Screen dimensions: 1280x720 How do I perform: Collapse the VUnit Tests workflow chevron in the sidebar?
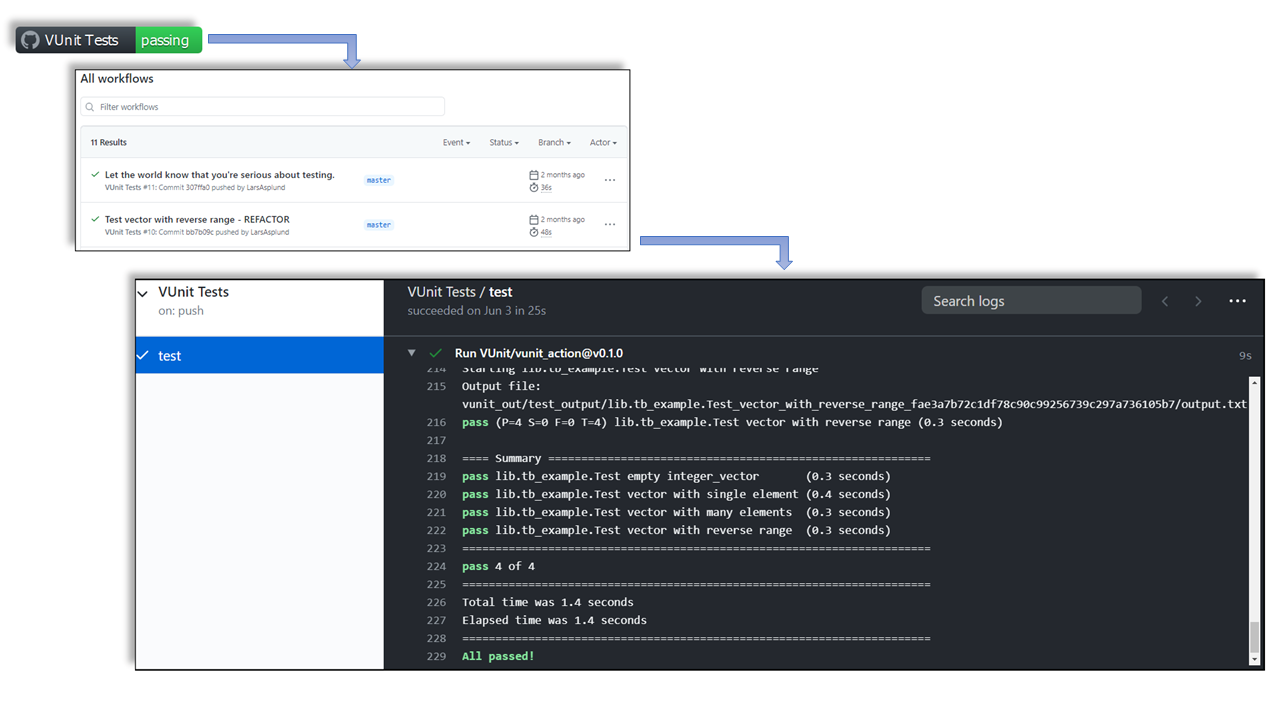[x=143, y=294]
